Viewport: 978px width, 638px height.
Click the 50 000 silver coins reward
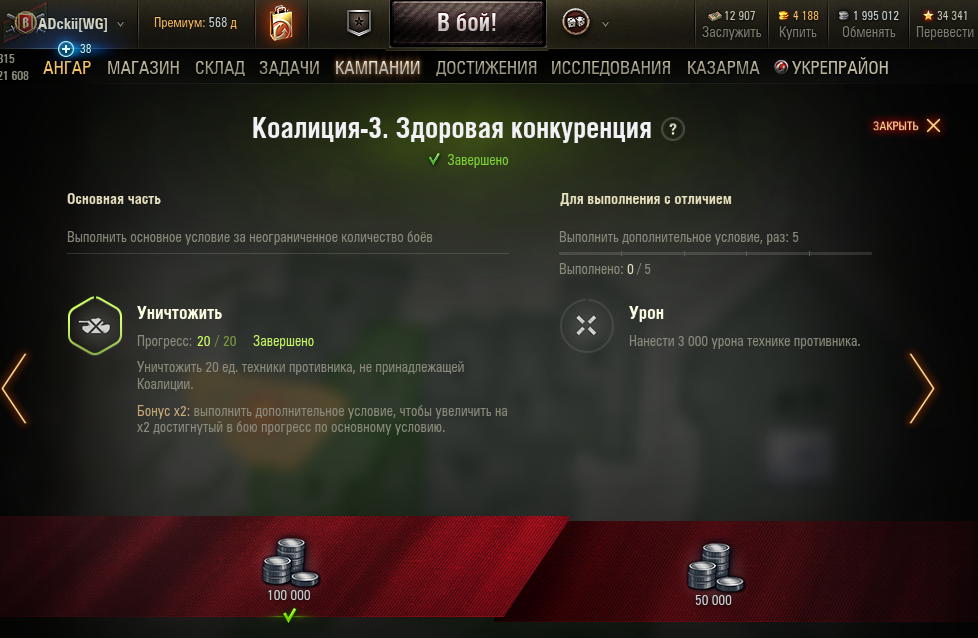point(714,575)
